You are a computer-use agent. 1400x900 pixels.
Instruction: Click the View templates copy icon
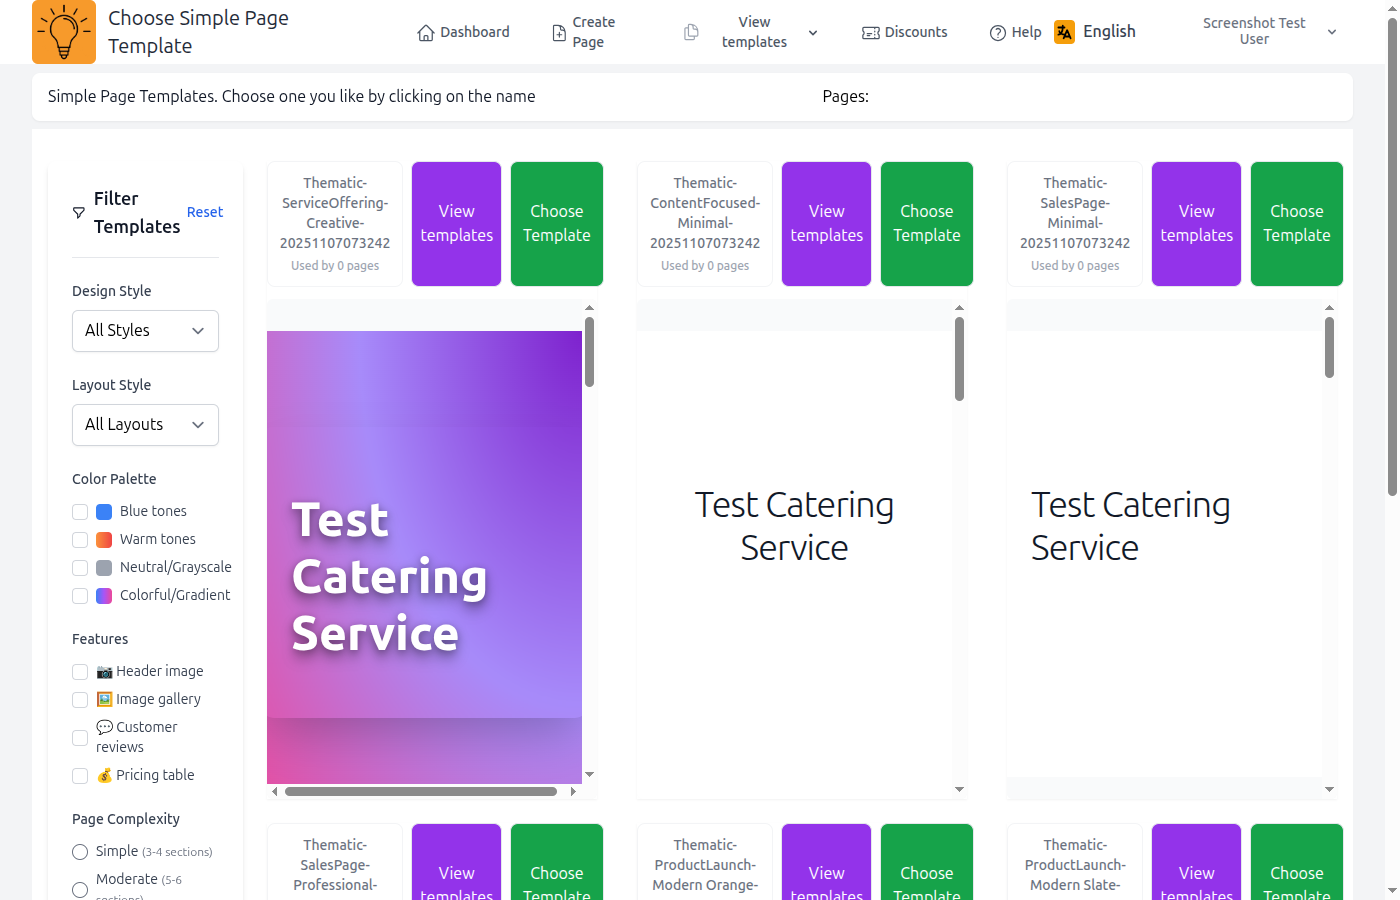[x=691, y=32]
